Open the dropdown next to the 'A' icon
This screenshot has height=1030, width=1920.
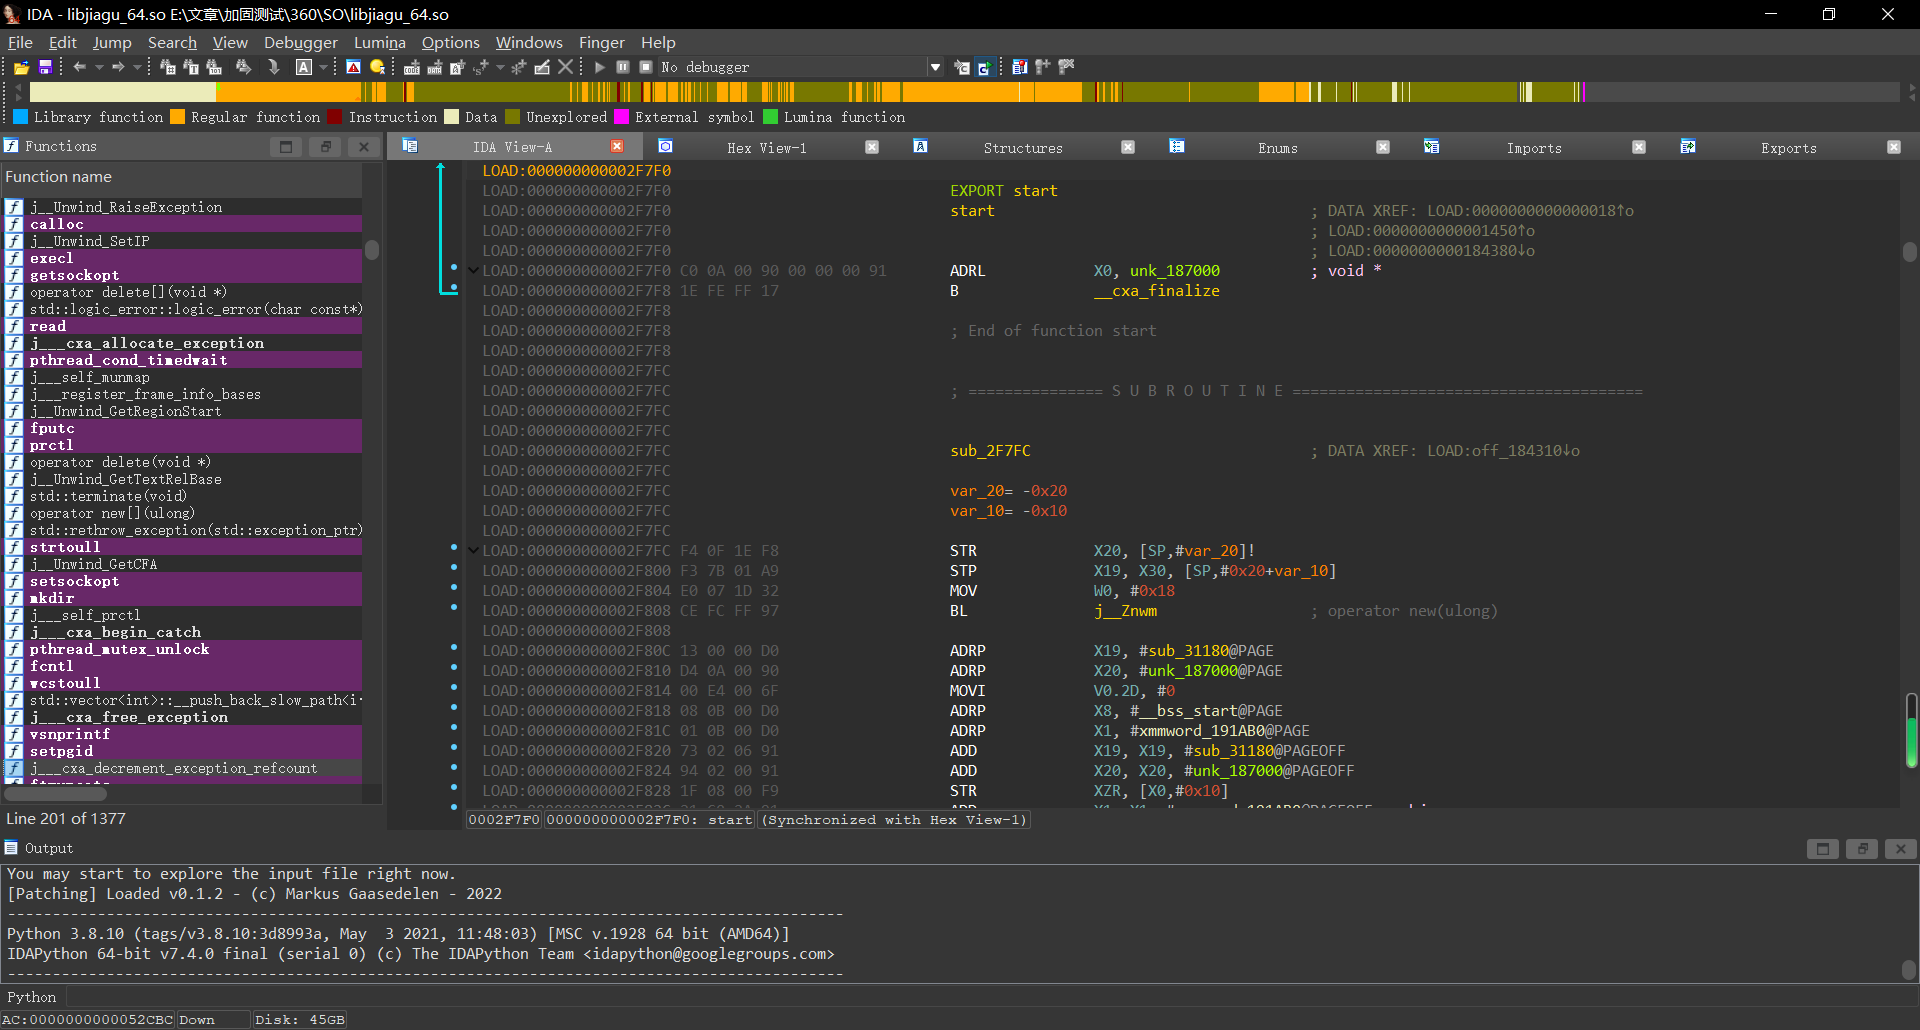(323, 67)
